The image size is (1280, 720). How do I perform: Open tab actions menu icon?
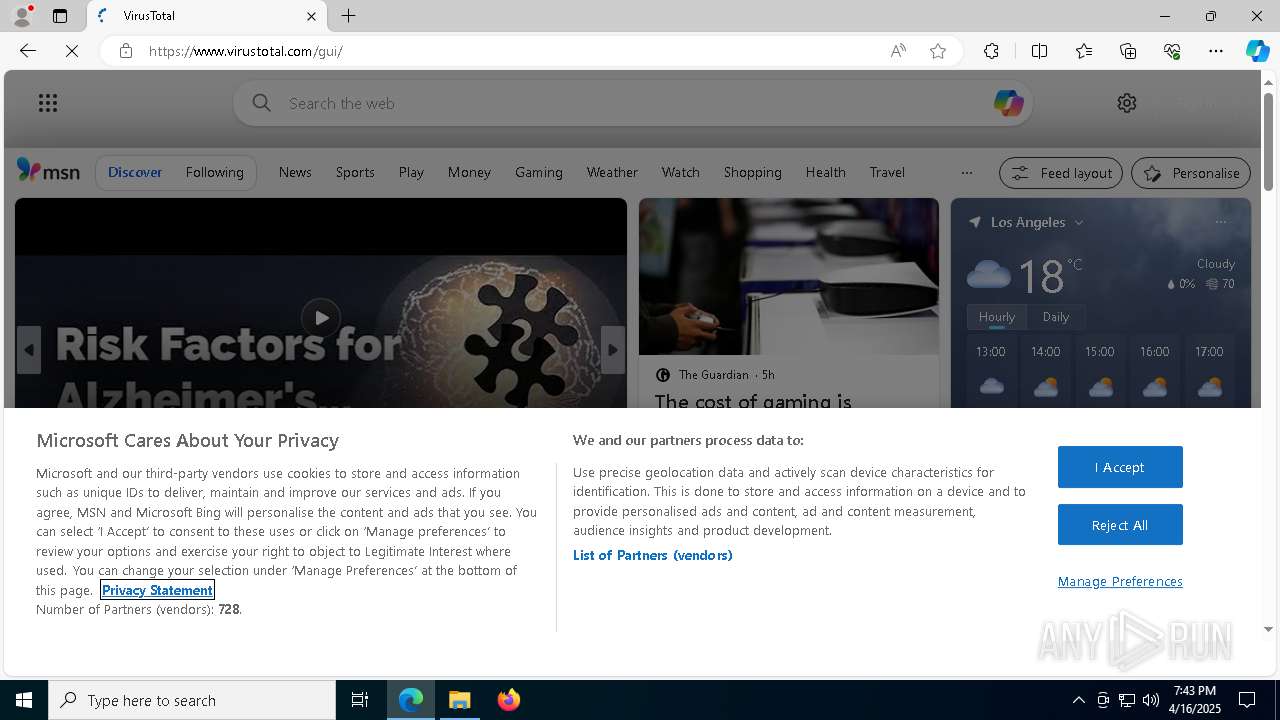coord(60,16)
